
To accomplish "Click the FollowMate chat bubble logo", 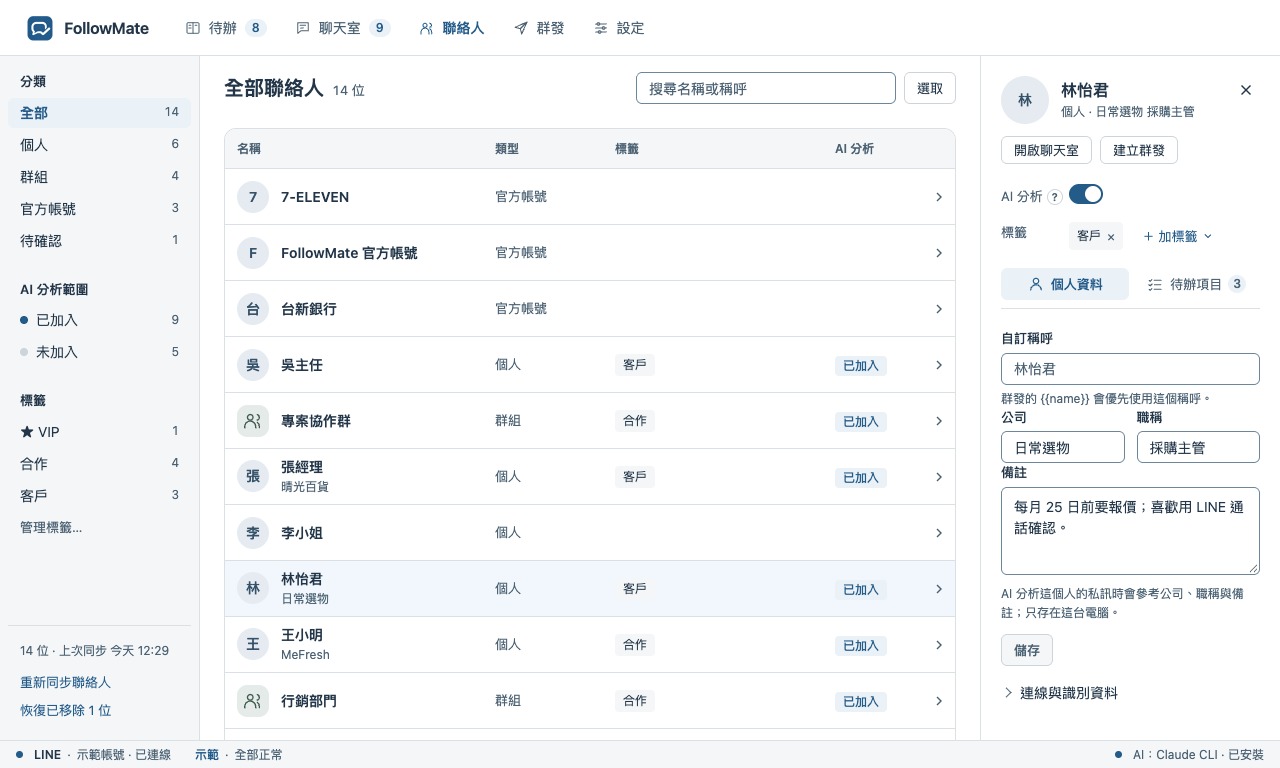I will click(x=40, y=28).
